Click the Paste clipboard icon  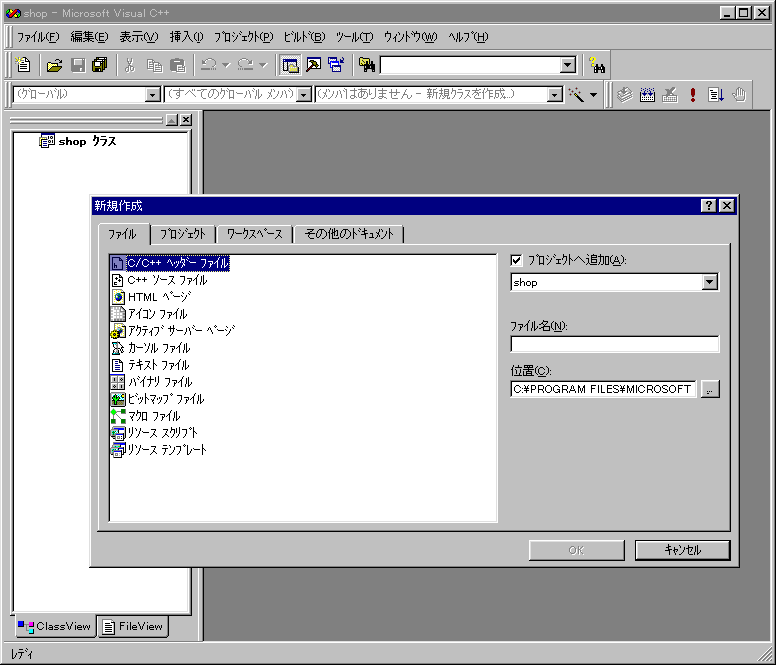click(177, 65)
